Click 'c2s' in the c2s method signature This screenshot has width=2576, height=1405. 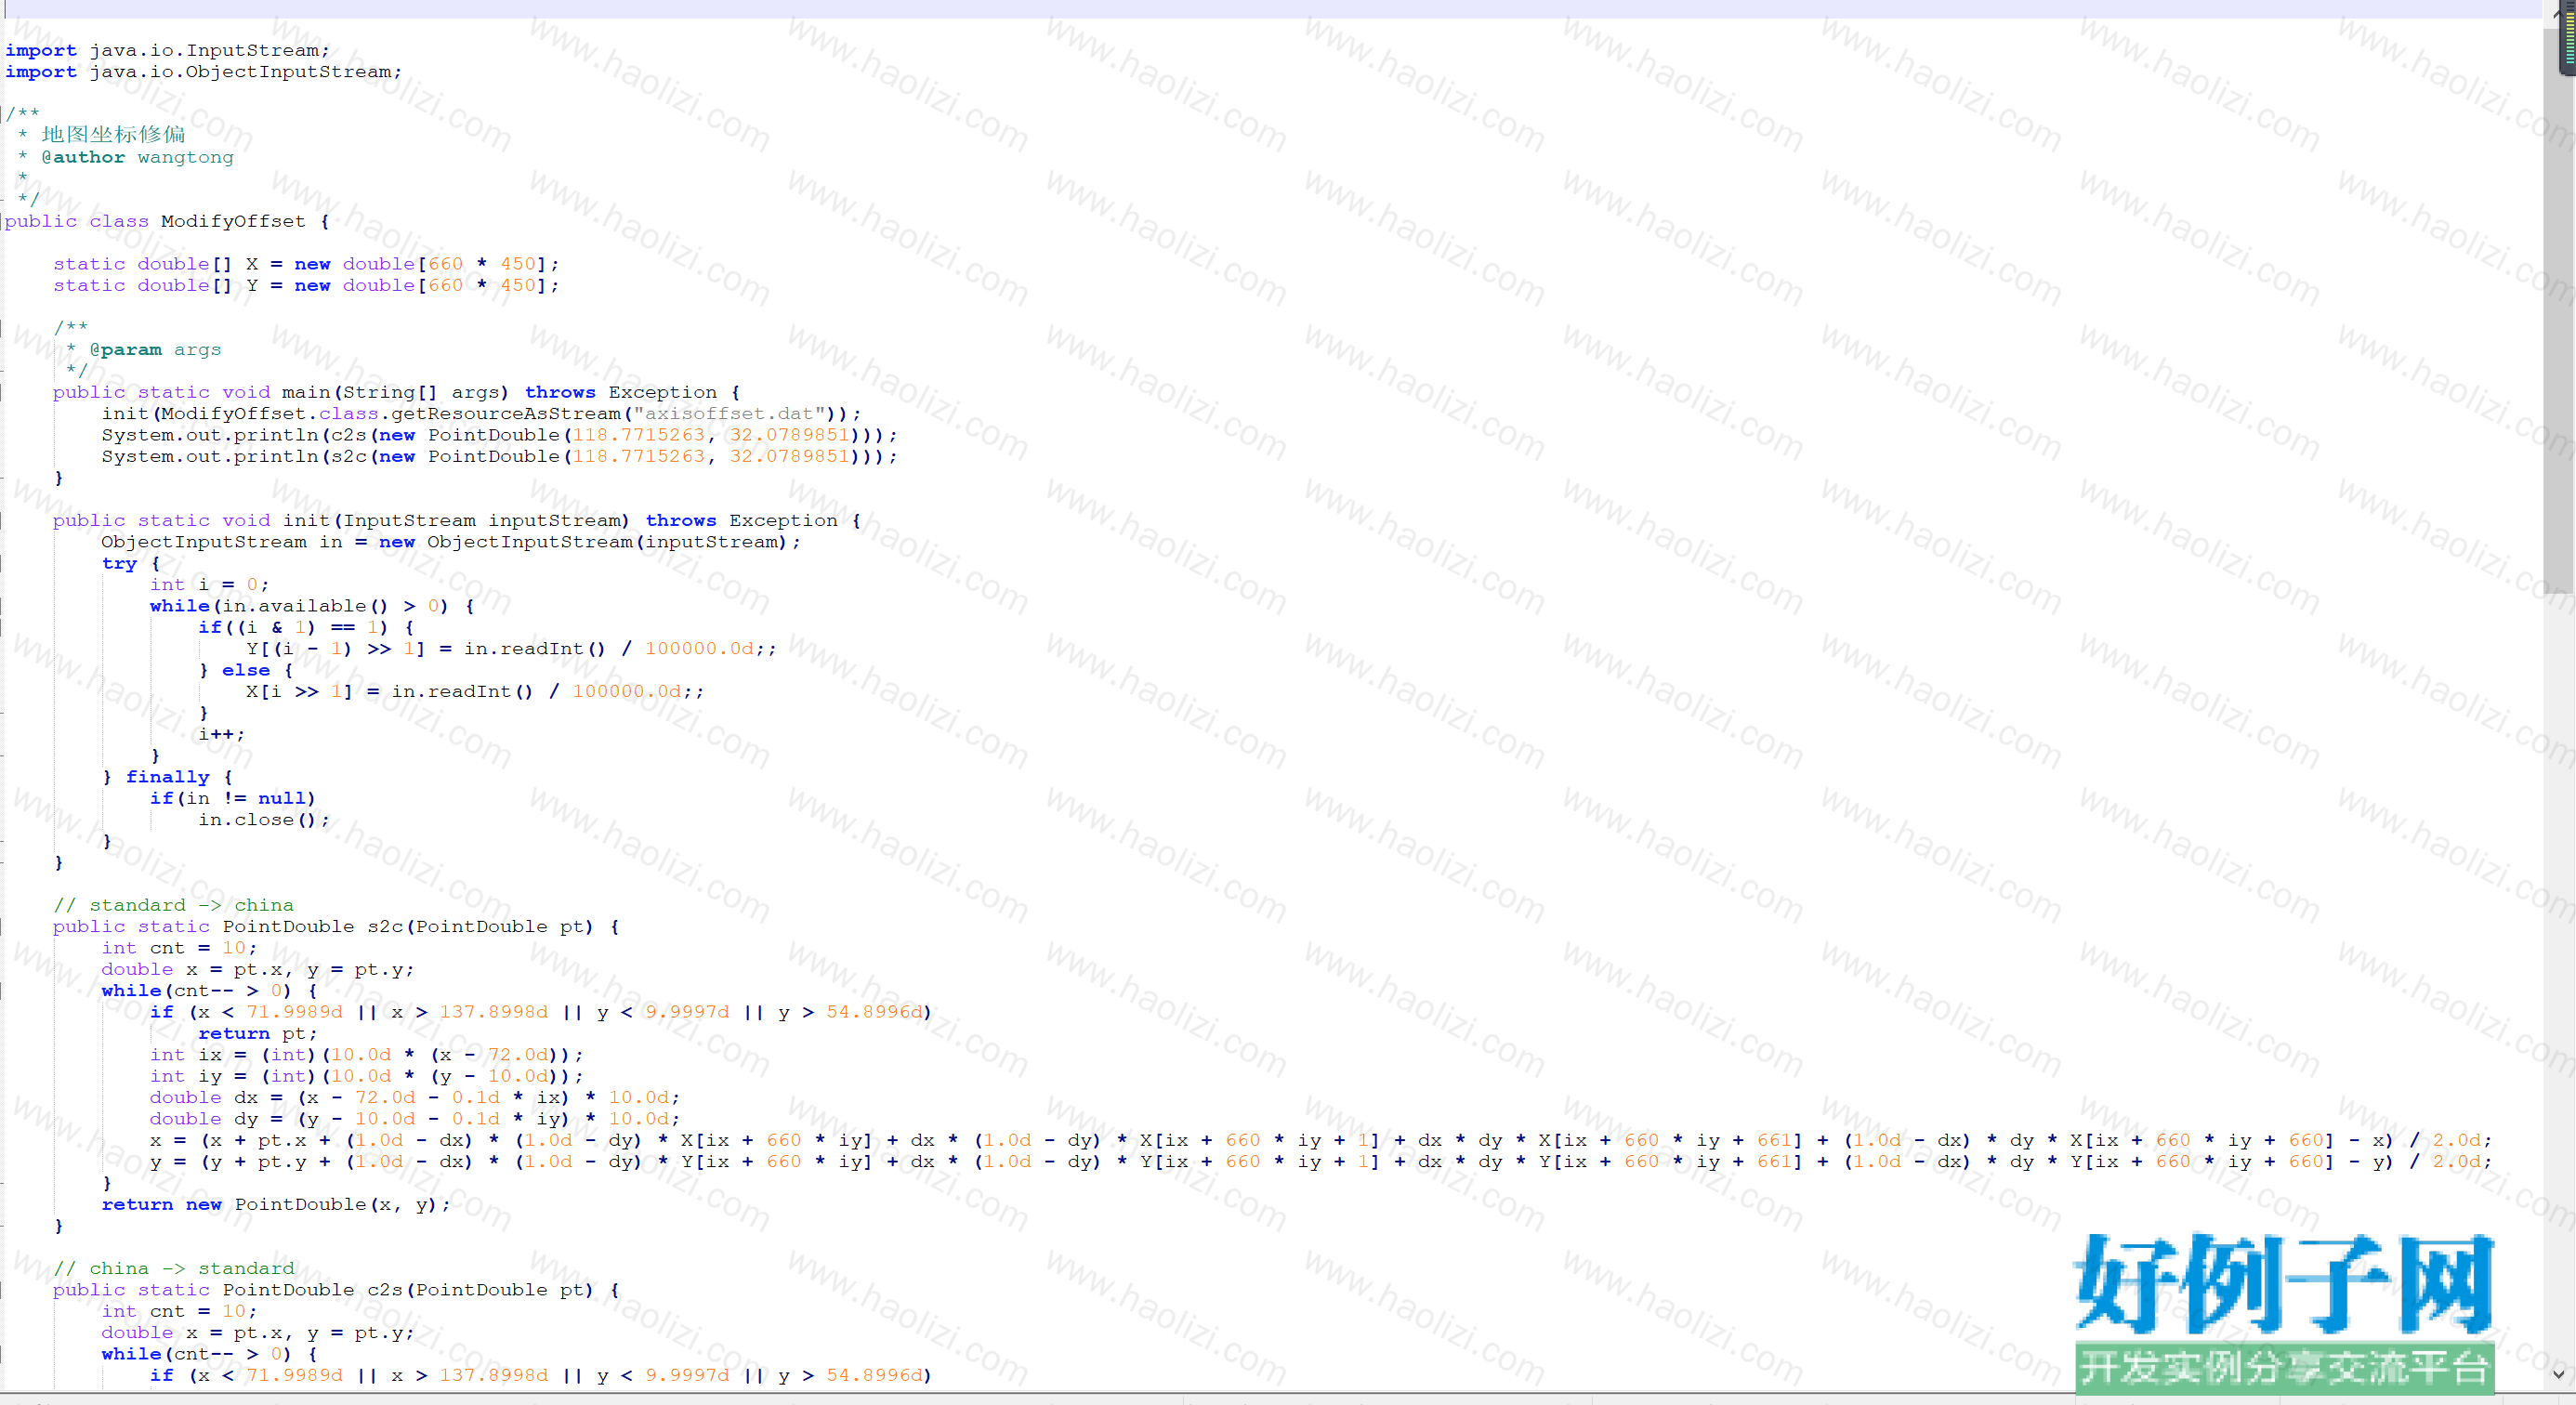[x=385, y=1290]
